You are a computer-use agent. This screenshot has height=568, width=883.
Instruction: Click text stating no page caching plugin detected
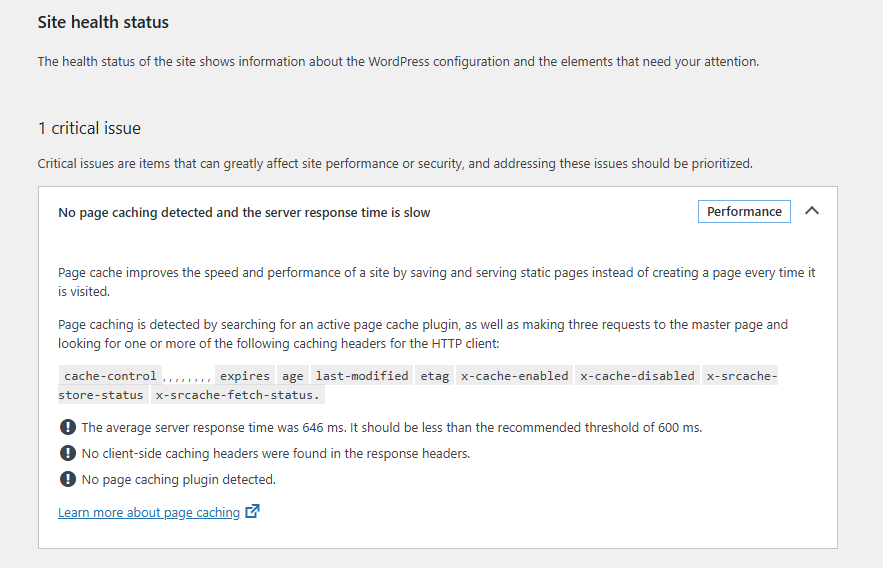pos(179,480)
